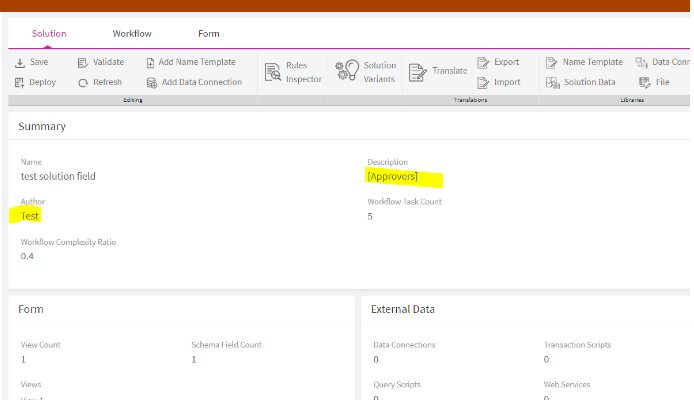694x411 pixels.
Task: Click the Translate icon
Action: pos(417,72)
